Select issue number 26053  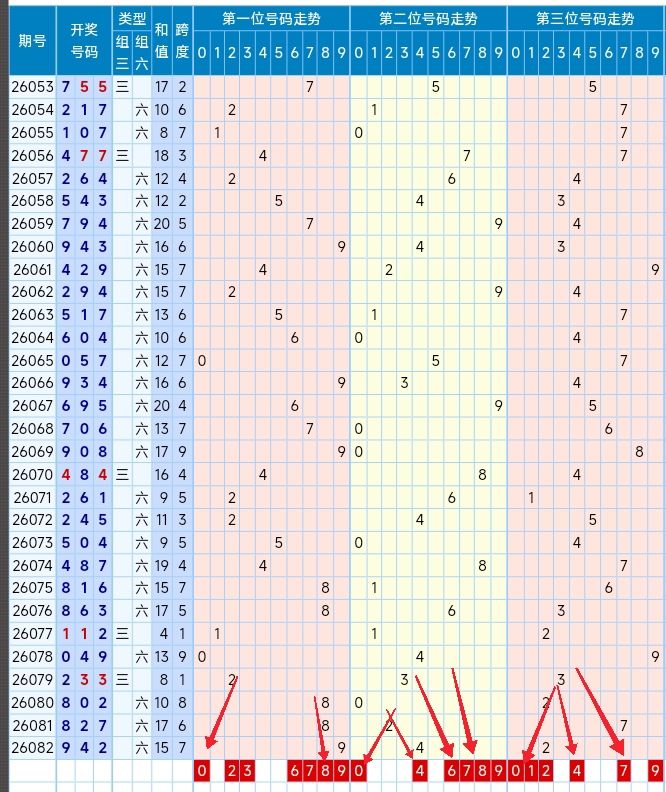[x=32, y=87]
